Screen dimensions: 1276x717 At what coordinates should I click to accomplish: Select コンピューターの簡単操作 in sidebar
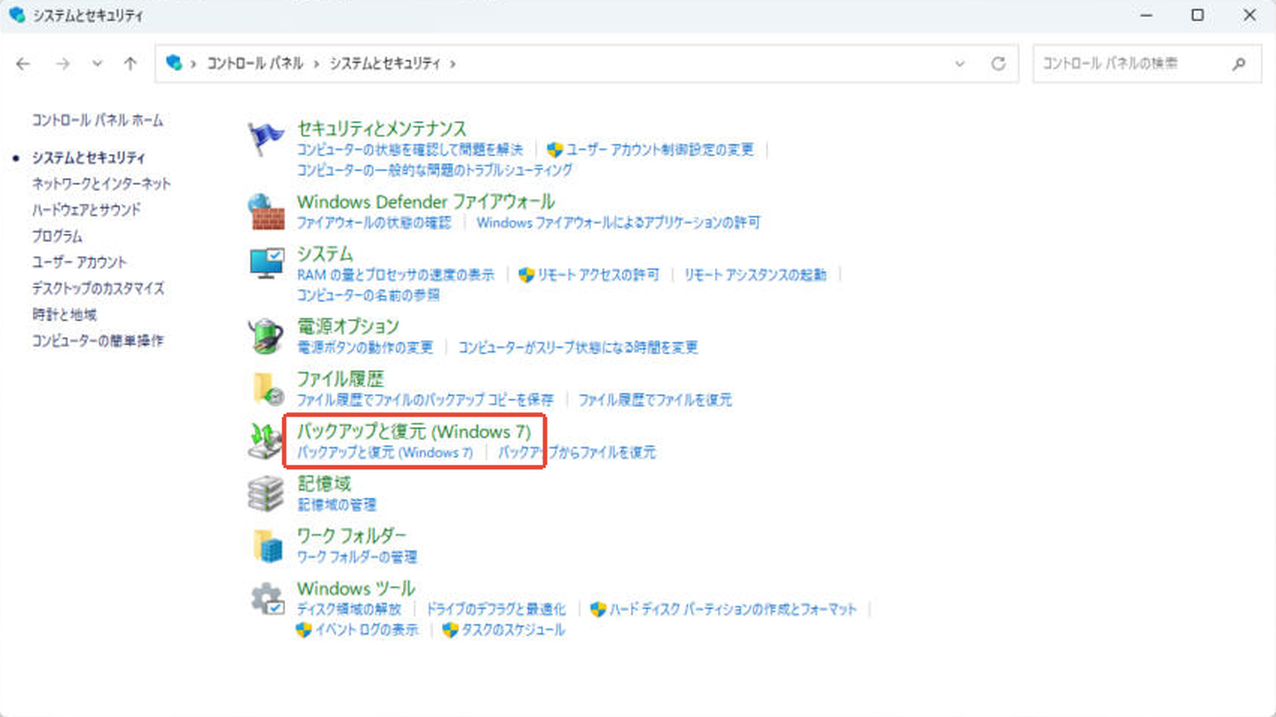pos(97,340)
